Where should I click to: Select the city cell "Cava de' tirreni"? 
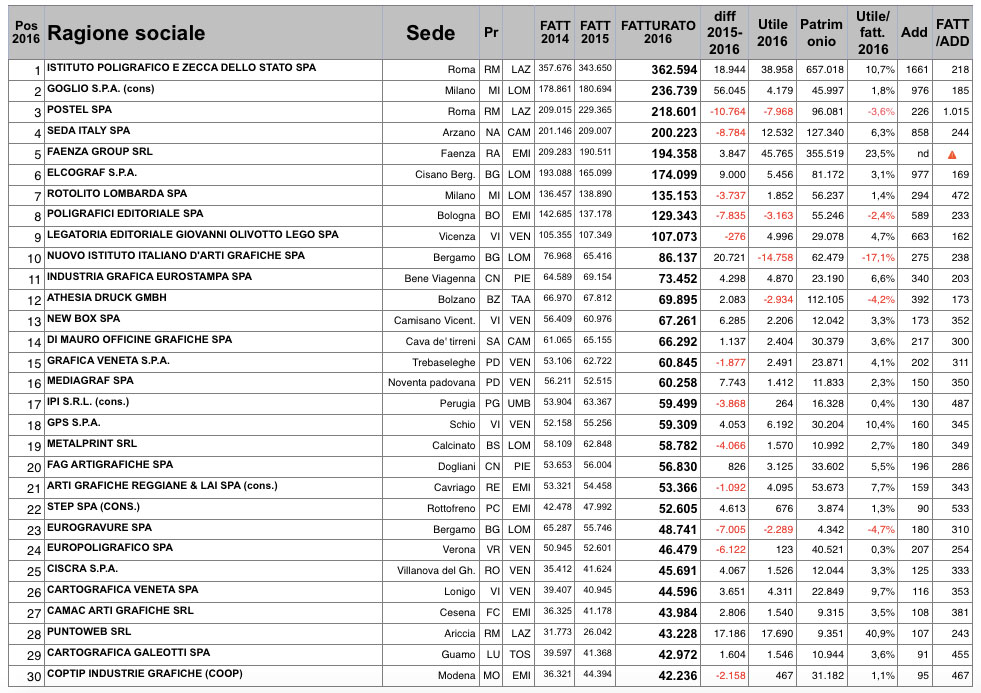coord(440,341)
